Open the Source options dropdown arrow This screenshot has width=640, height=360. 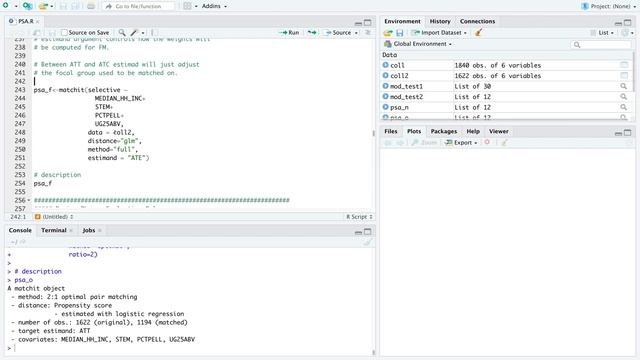[x=356, y=33]
